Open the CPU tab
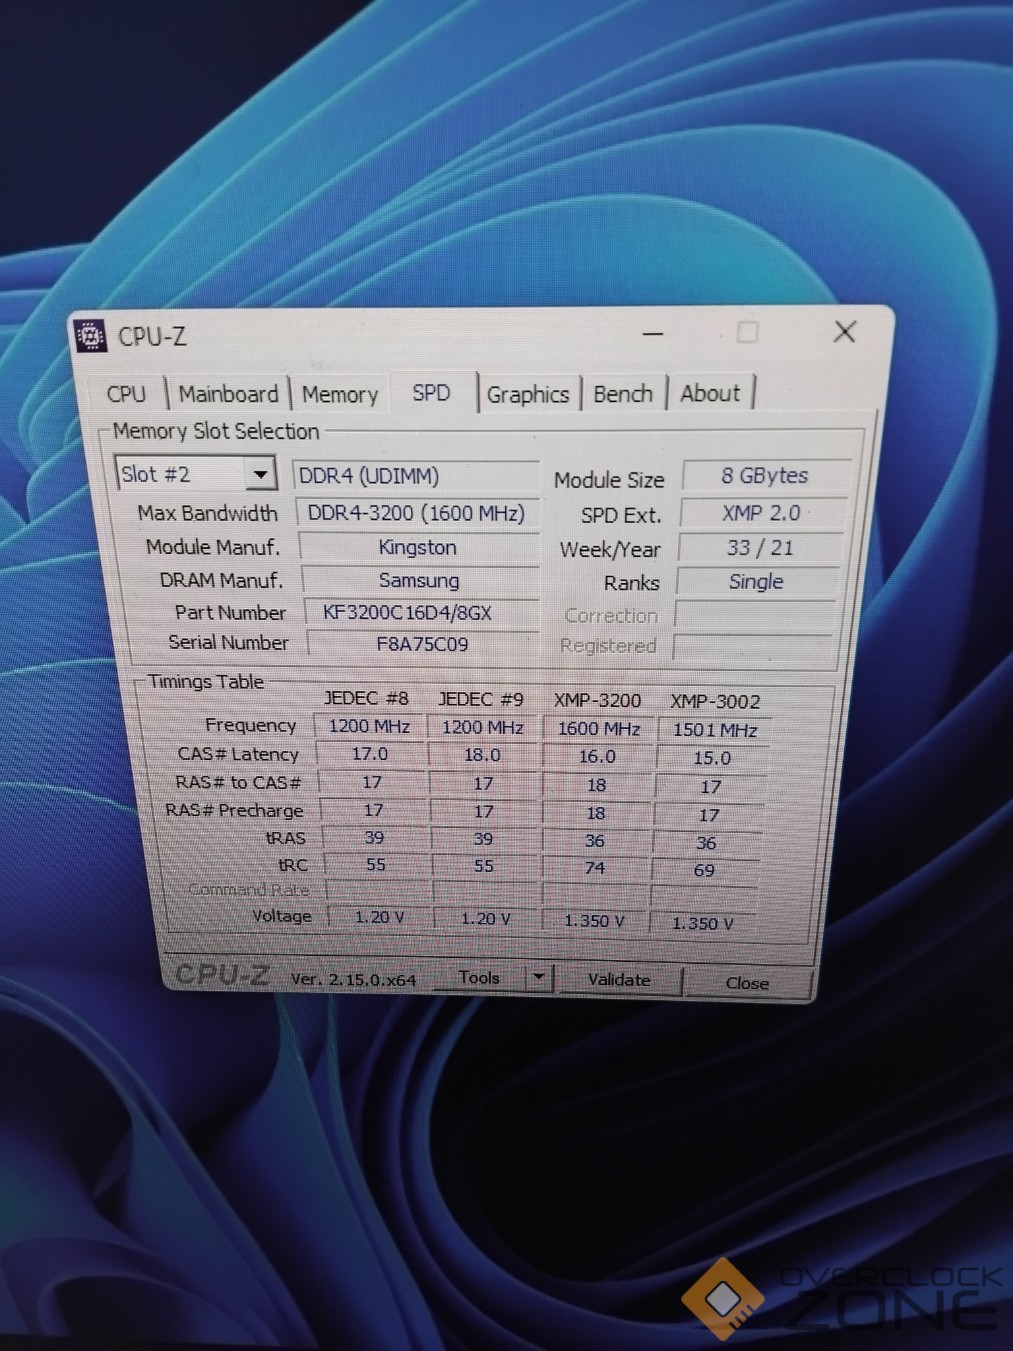The image size is (1013, 1351). tap(126, 394)
